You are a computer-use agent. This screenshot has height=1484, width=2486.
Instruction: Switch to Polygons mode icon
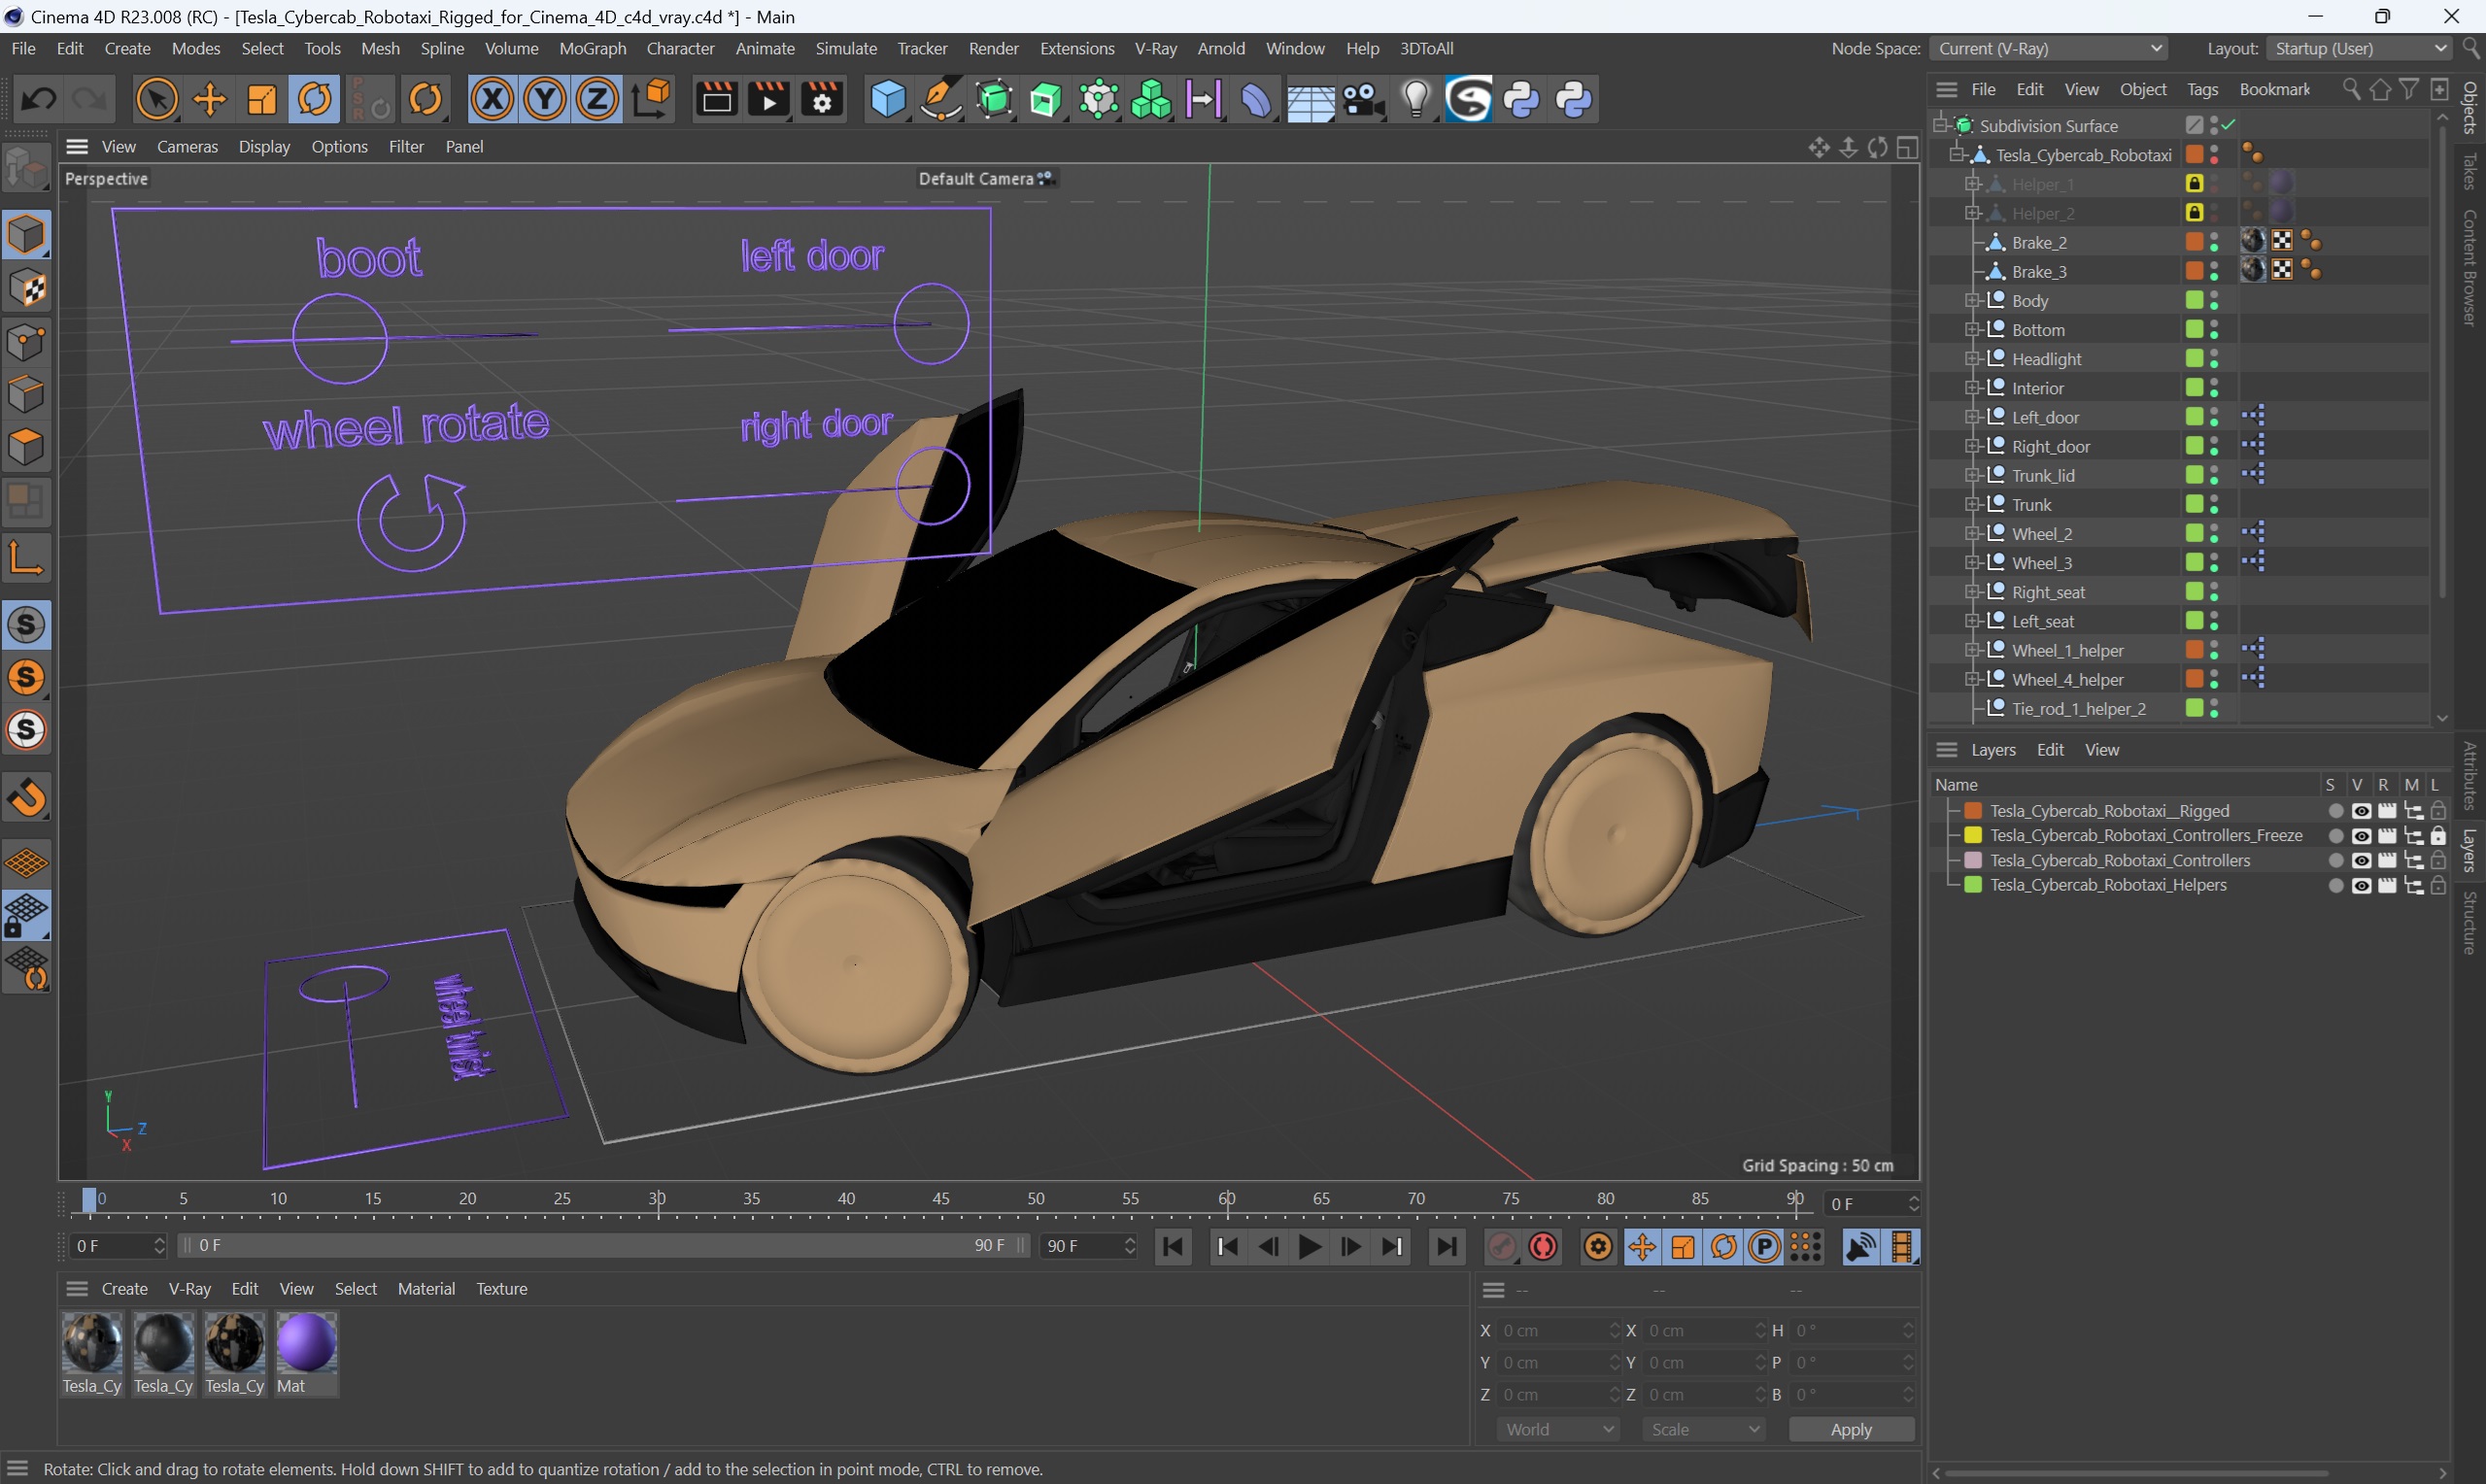click(x=27, y=447)
